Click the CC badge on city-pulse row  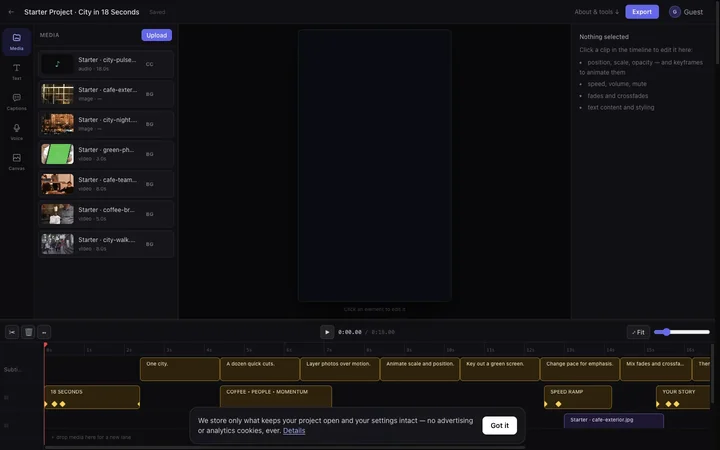[x=149, y=64]
